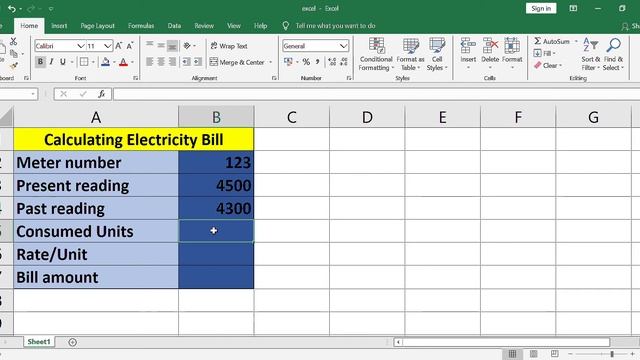640x360 pixels.
Task: Open Fill dropdown in Editing group
Action: [x=544, y=53]
